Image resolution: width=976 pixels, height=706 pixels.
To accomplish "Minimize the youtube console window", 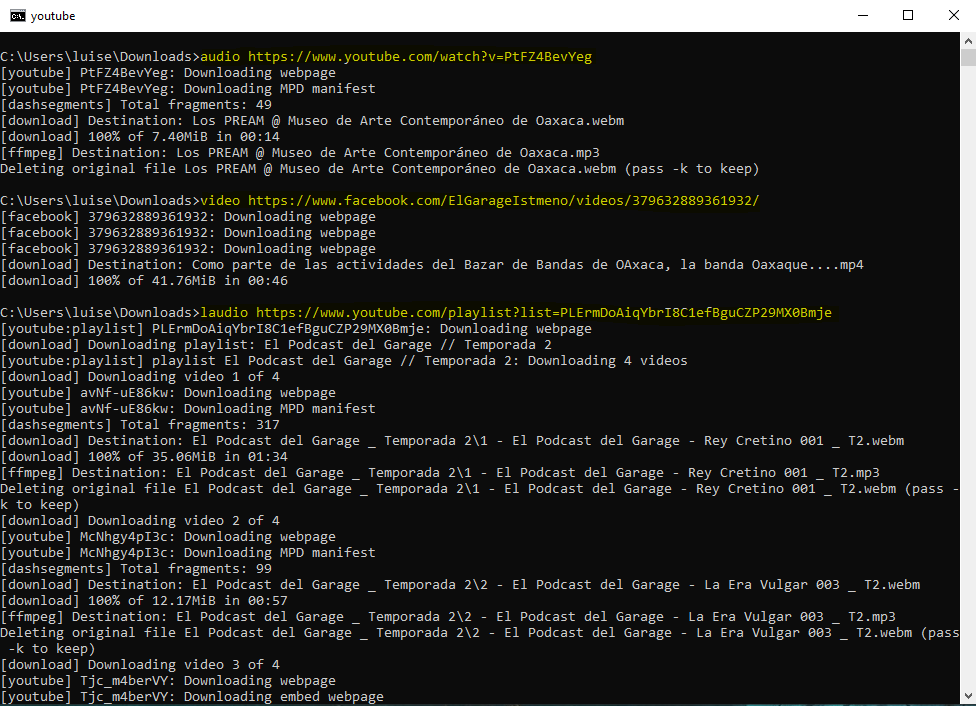I will tap(863, 16).
